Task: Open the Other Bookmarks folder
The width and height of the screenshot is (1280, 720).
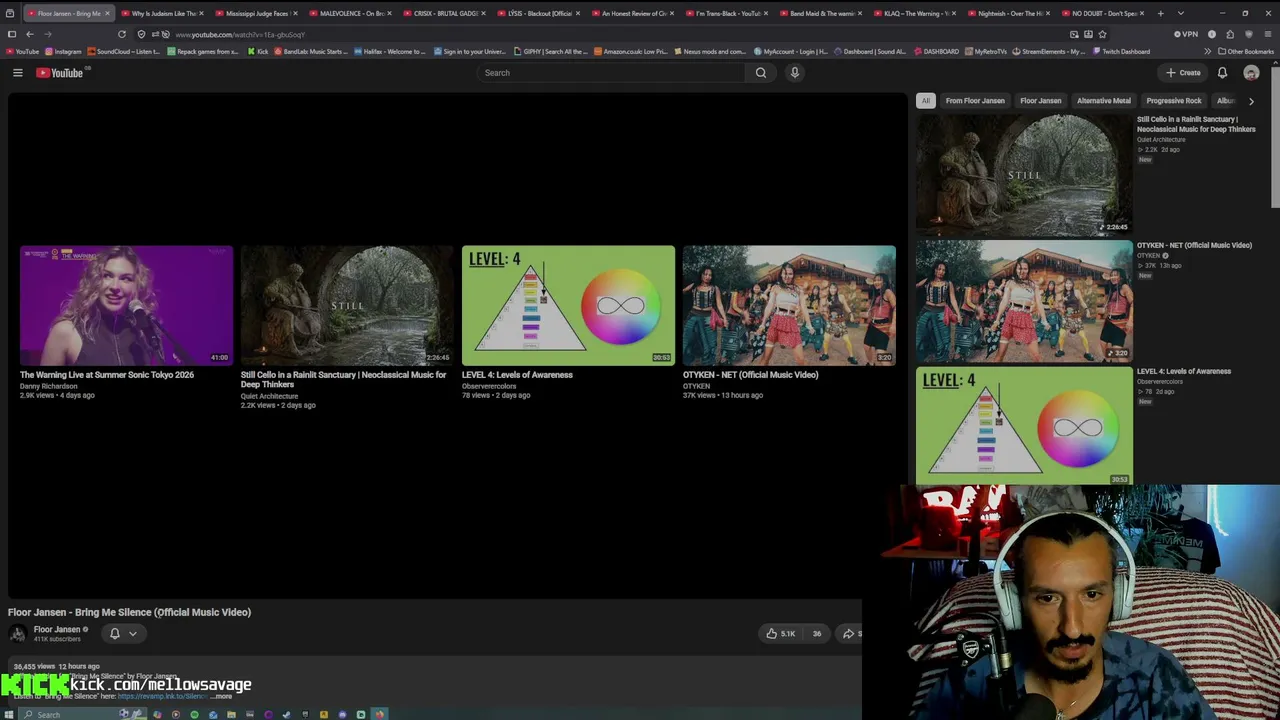Action: [x=1246, y=51]
